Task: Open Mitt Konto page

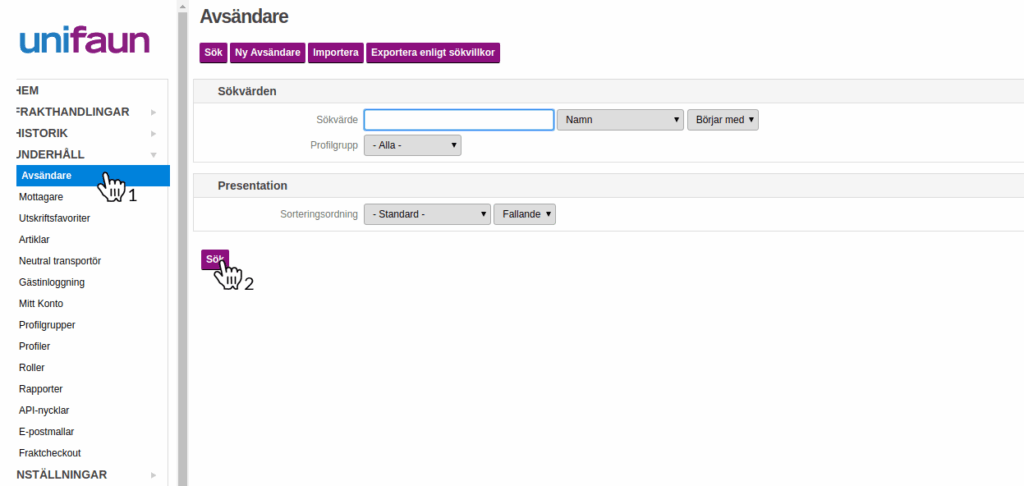Action: point(41,303)
